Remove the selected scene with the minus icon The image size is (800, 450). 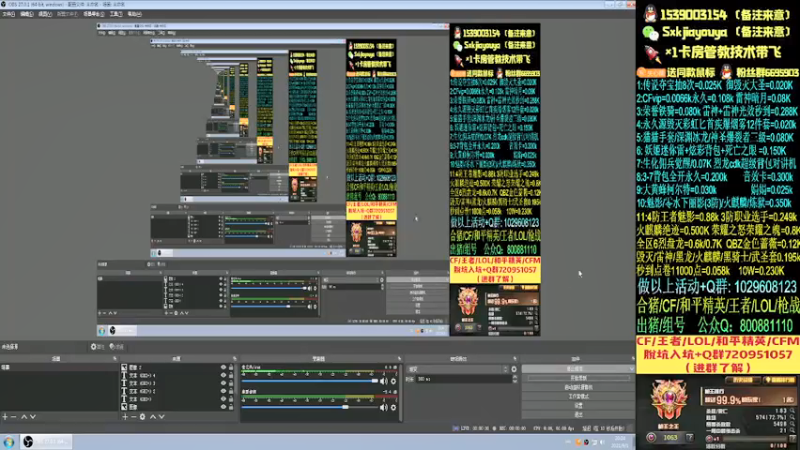tap(14, 417)
